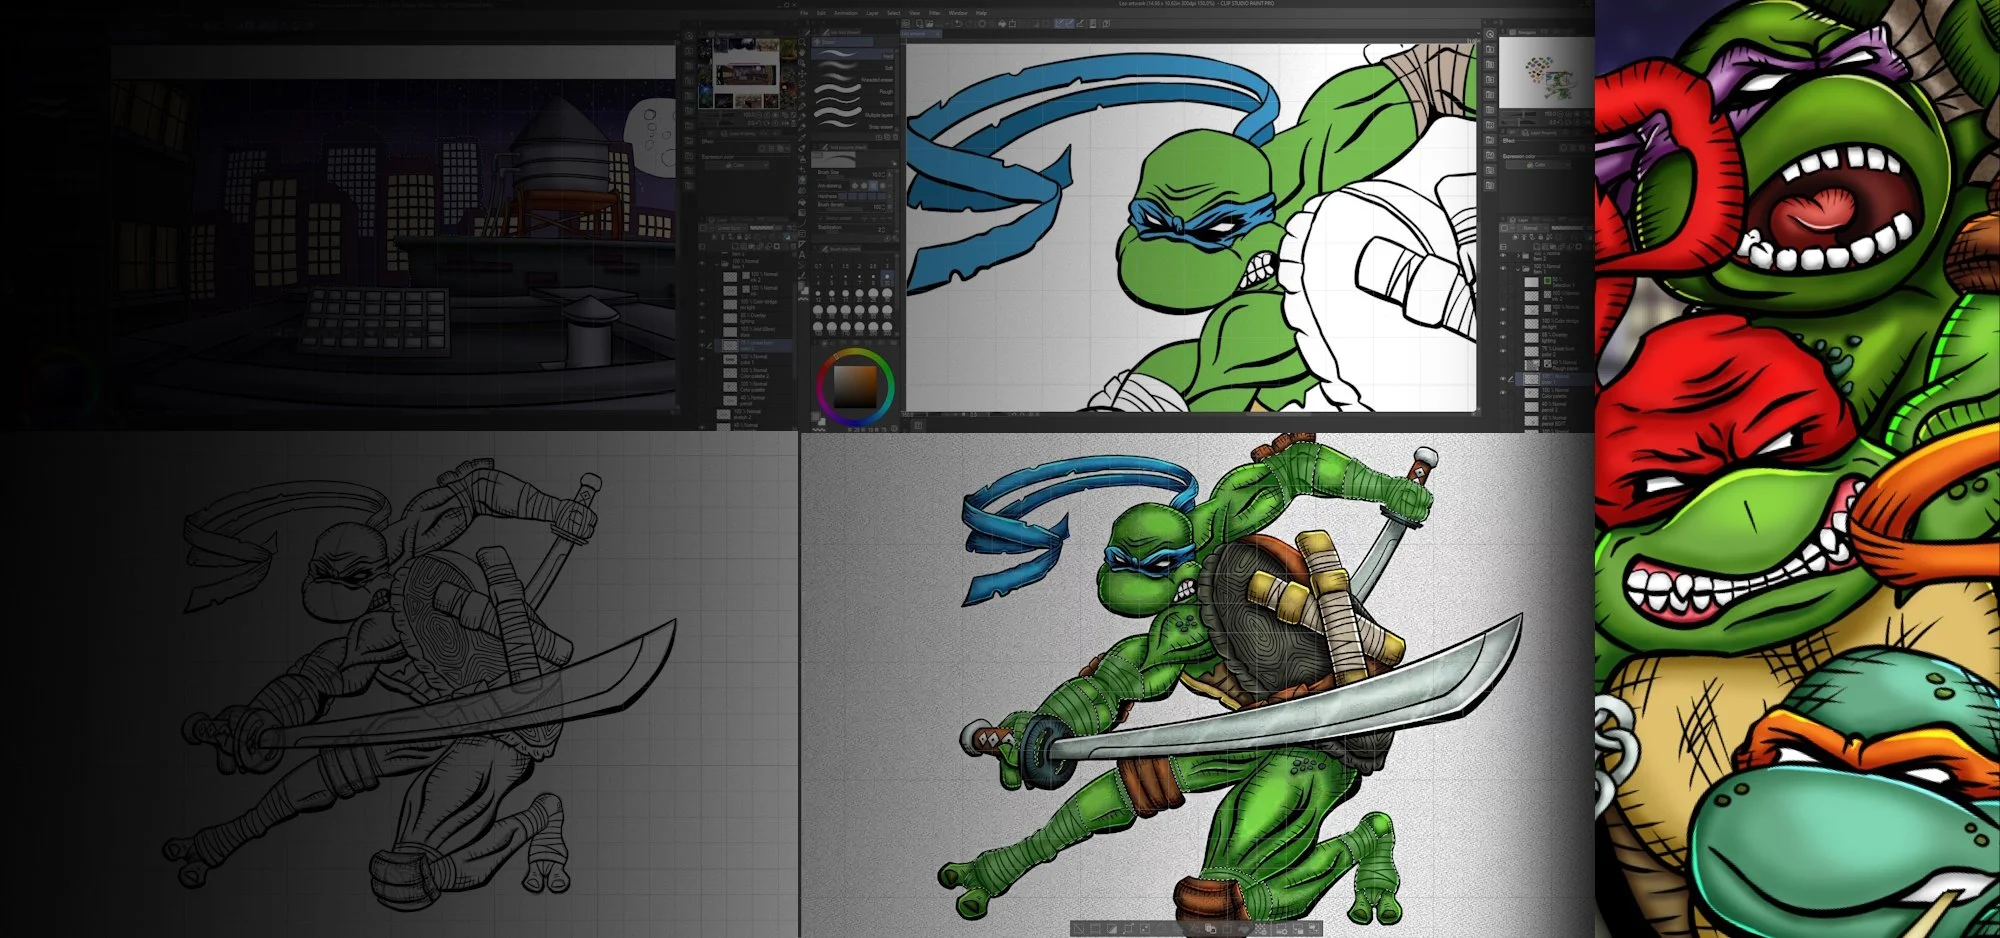This screenshot has height=938, width=2000.
Task: Open left Expression color 'Color' dropdown
Action: click(x=737, y=165)
